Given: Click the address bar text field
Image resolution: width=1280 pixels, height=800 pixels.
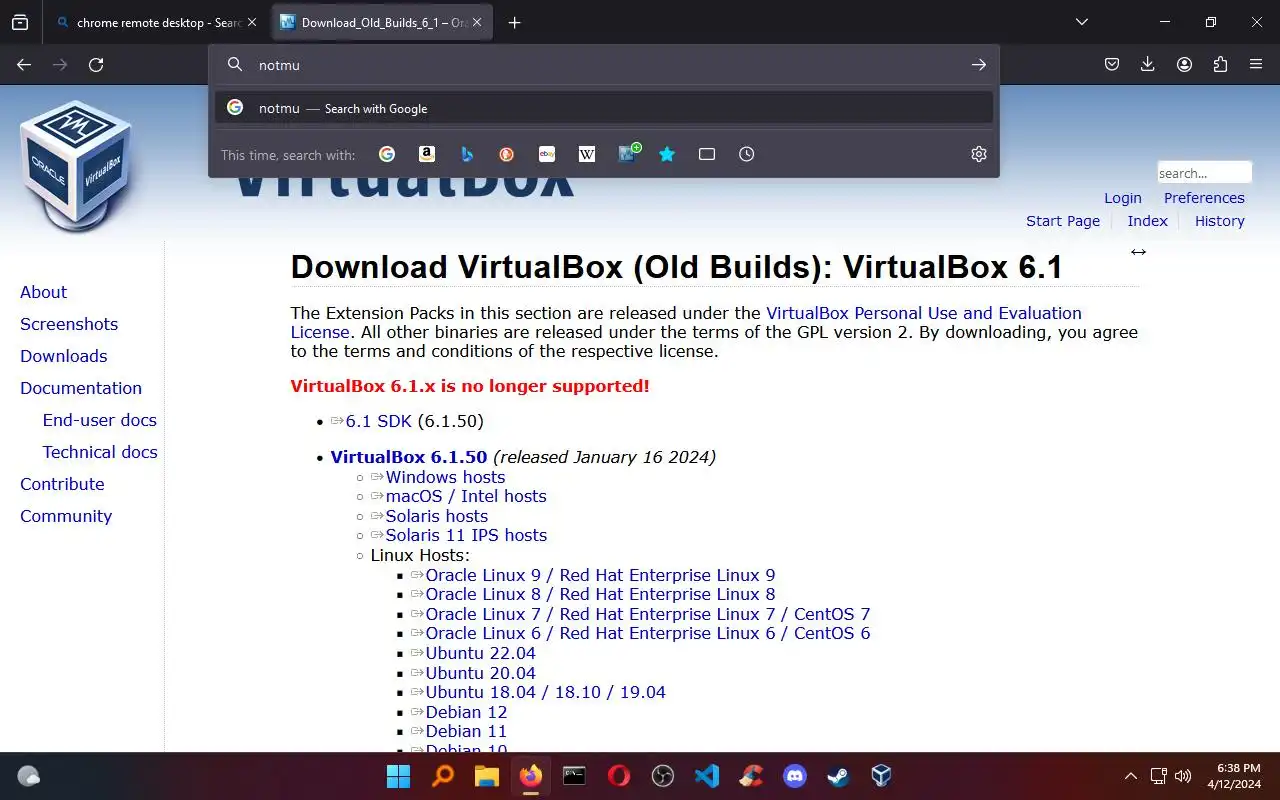Looking at the screenshot, I should pos(605,64).
